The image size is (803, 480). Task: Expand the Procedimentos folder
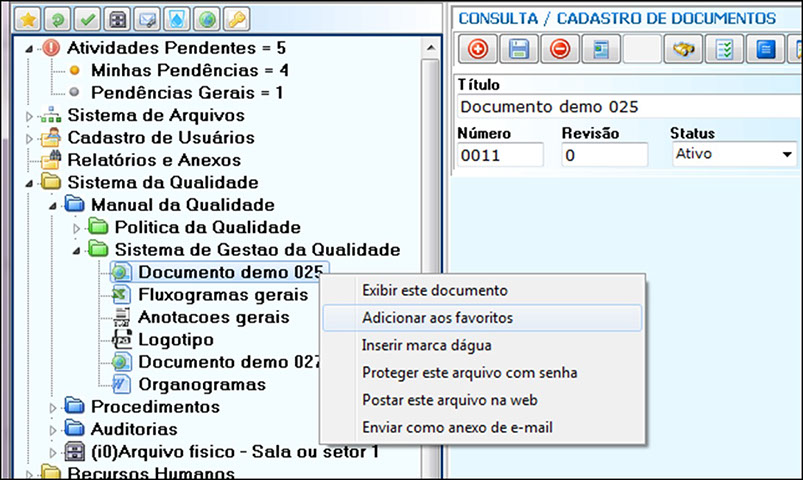pos(53,407)
